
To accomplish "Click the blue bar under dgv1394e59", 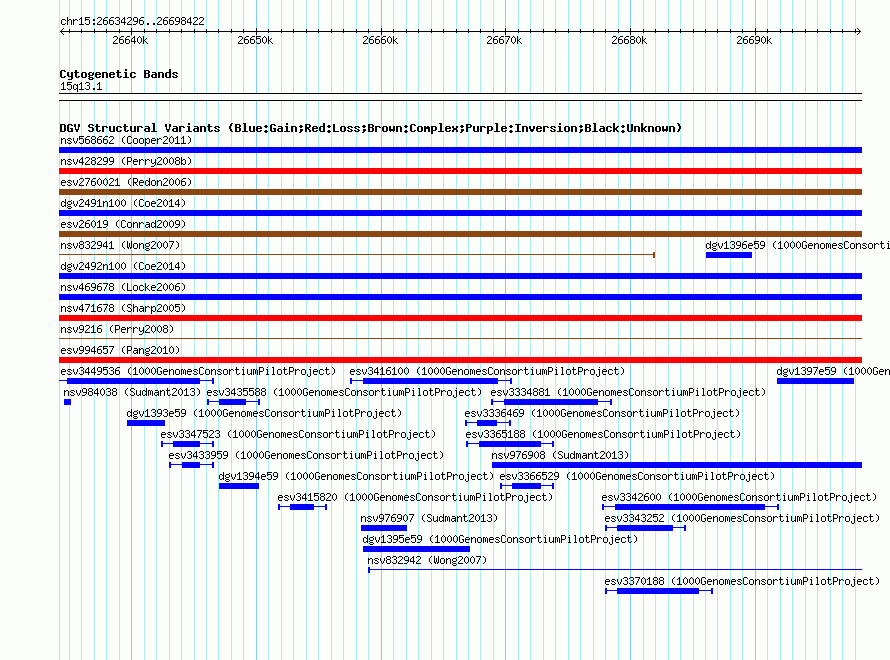I will click(239, 486).
